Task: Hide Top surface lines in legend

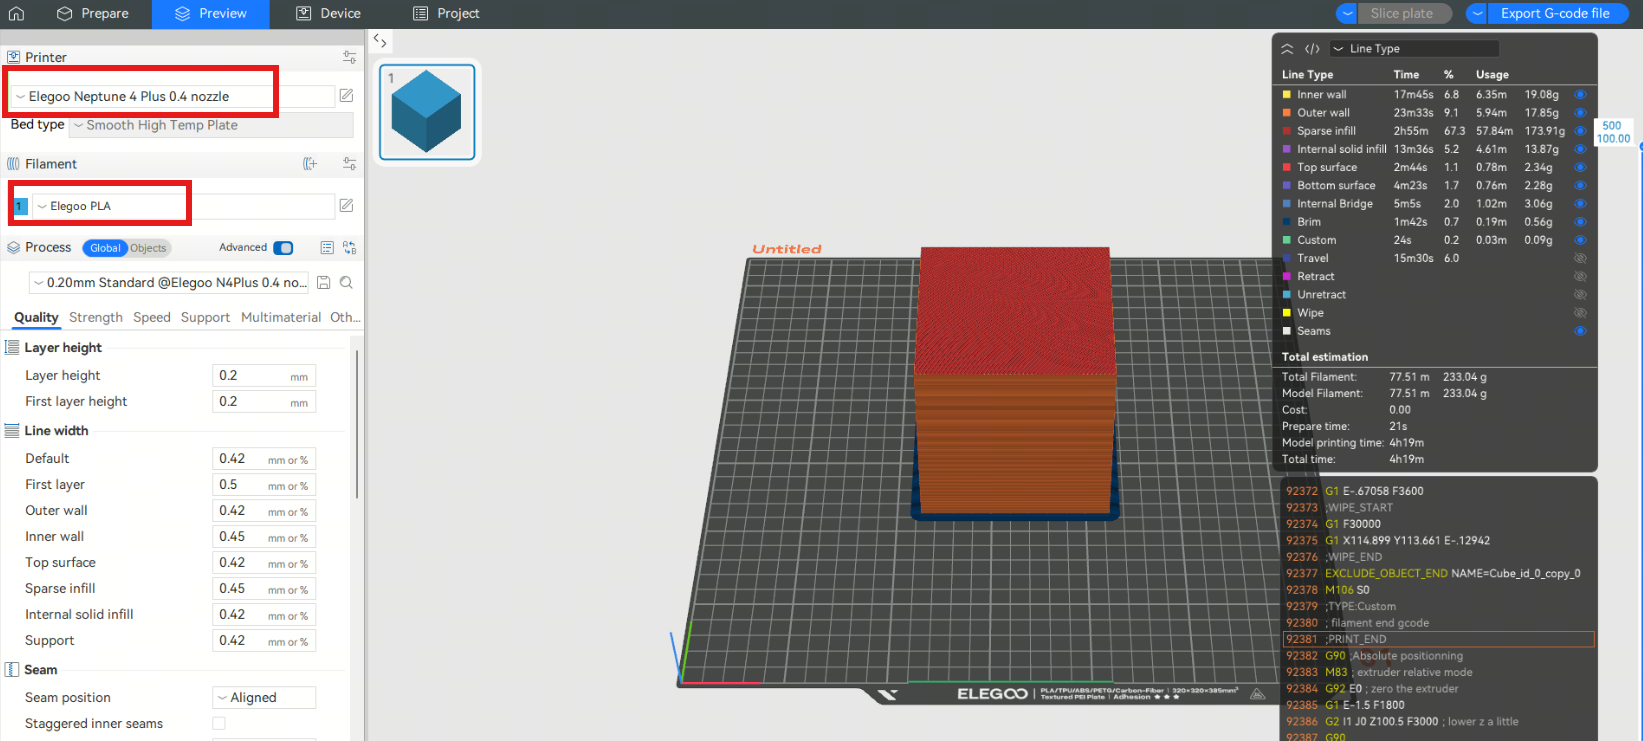Action: point(1580,167)
